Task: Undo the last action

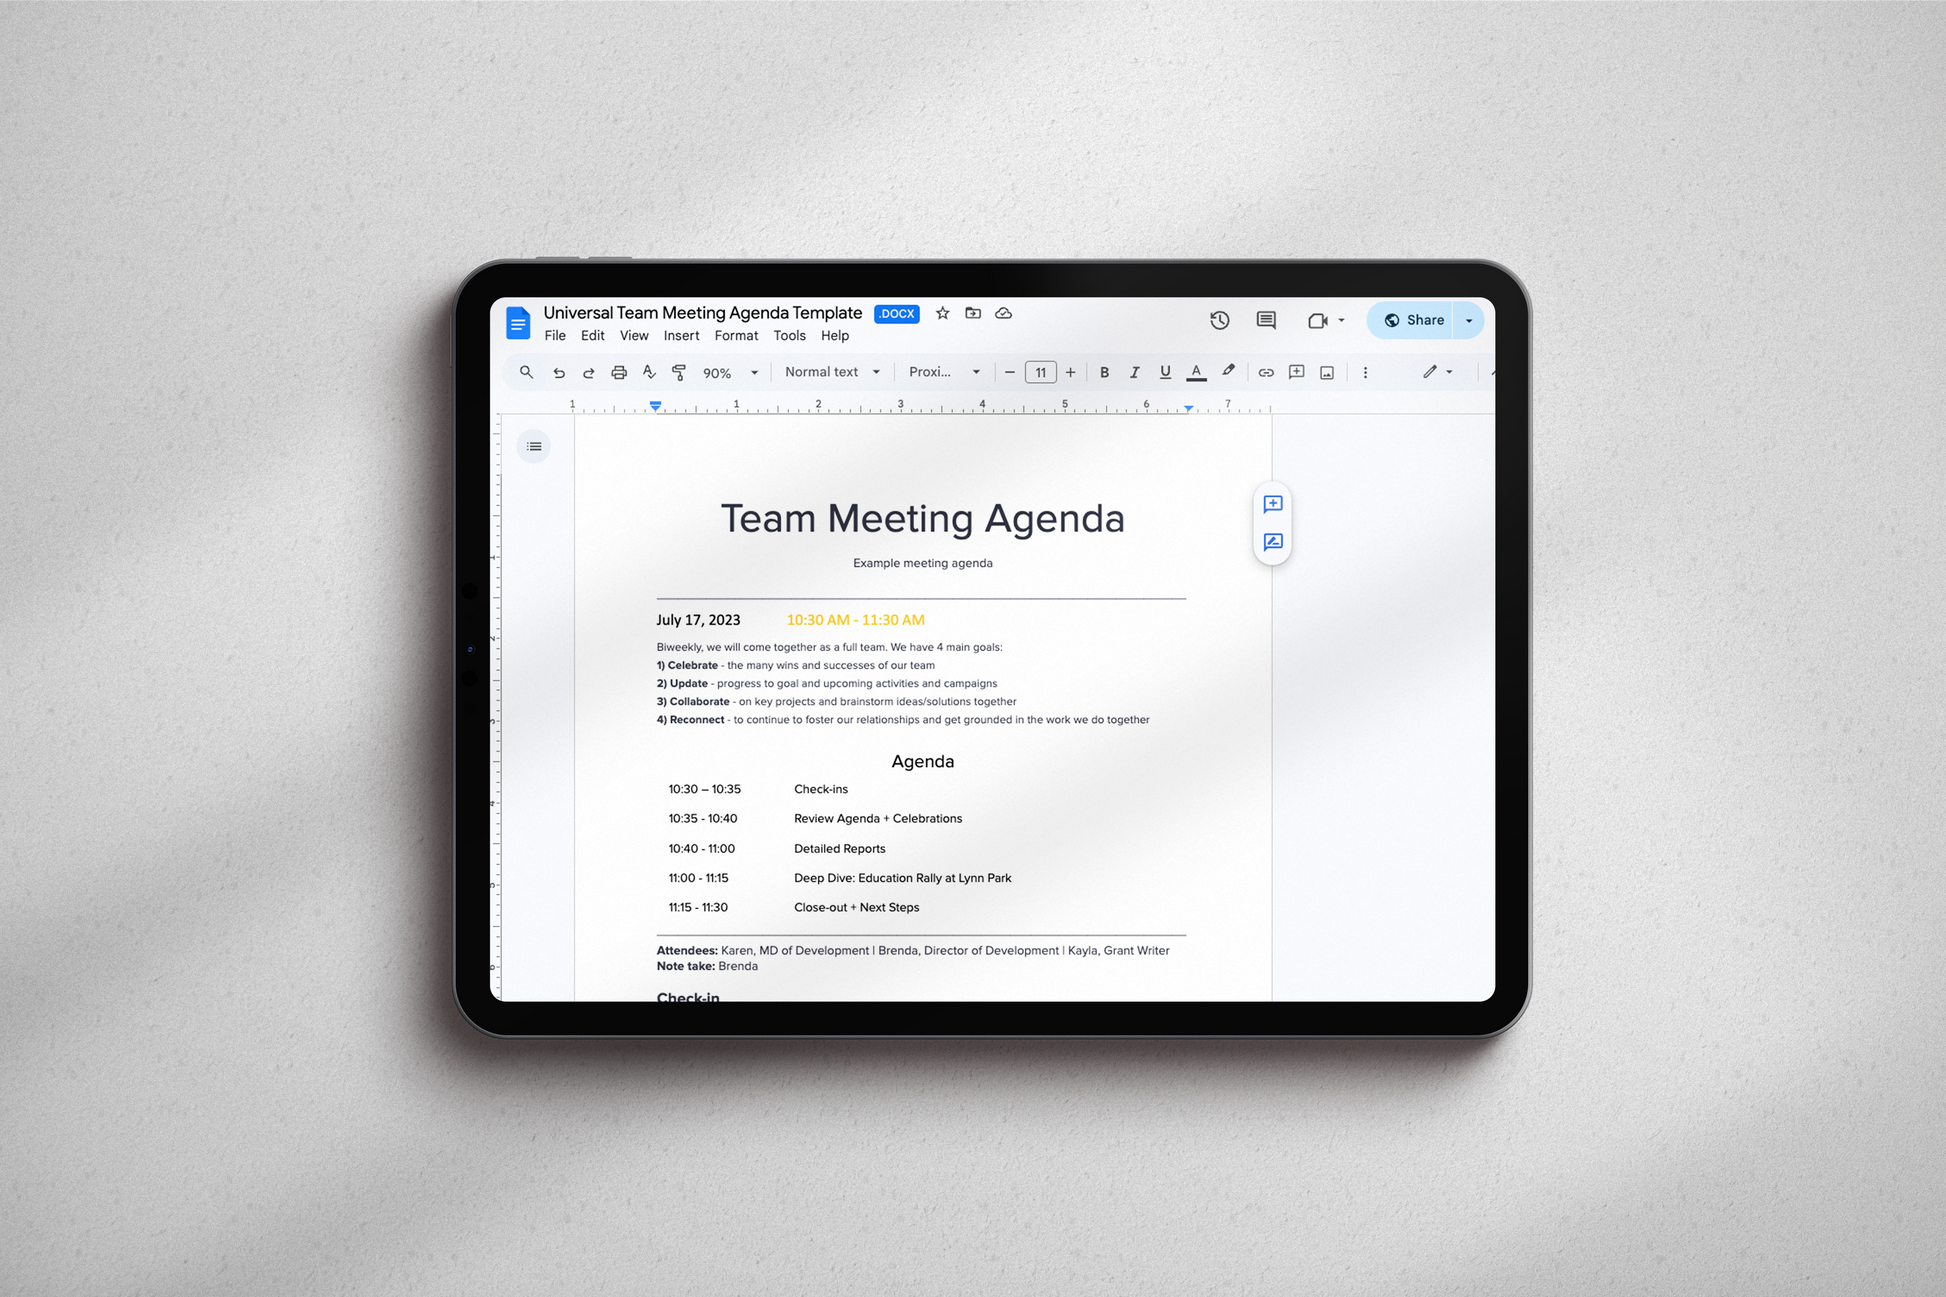Action: click(x=559, y=372)
